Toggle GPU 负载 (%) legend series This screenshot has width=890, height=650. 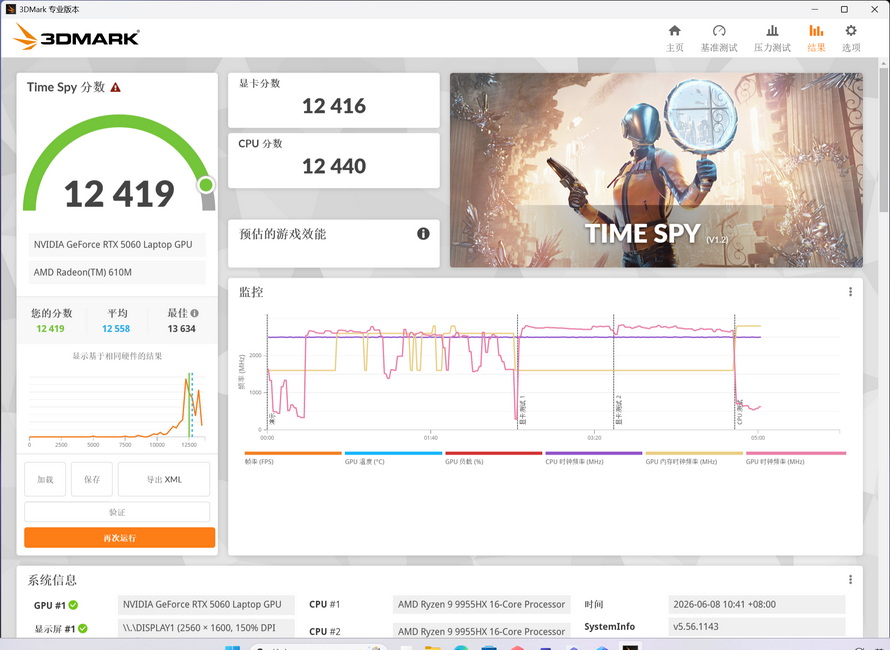(494, 458)
